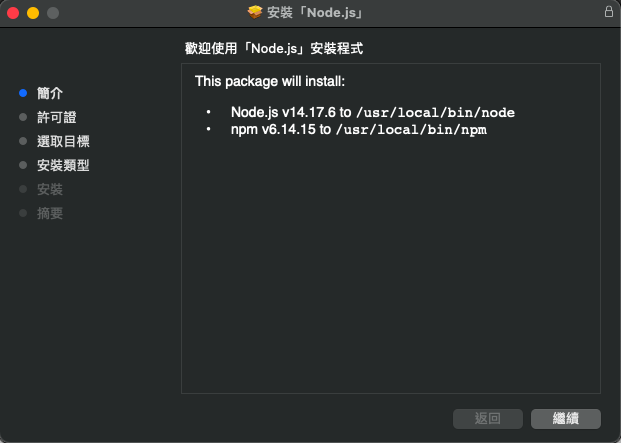The height and width of the screenshot is (443, 621).
Task: Select the 安裝類型 step label
Action: (x=63, y=165)
